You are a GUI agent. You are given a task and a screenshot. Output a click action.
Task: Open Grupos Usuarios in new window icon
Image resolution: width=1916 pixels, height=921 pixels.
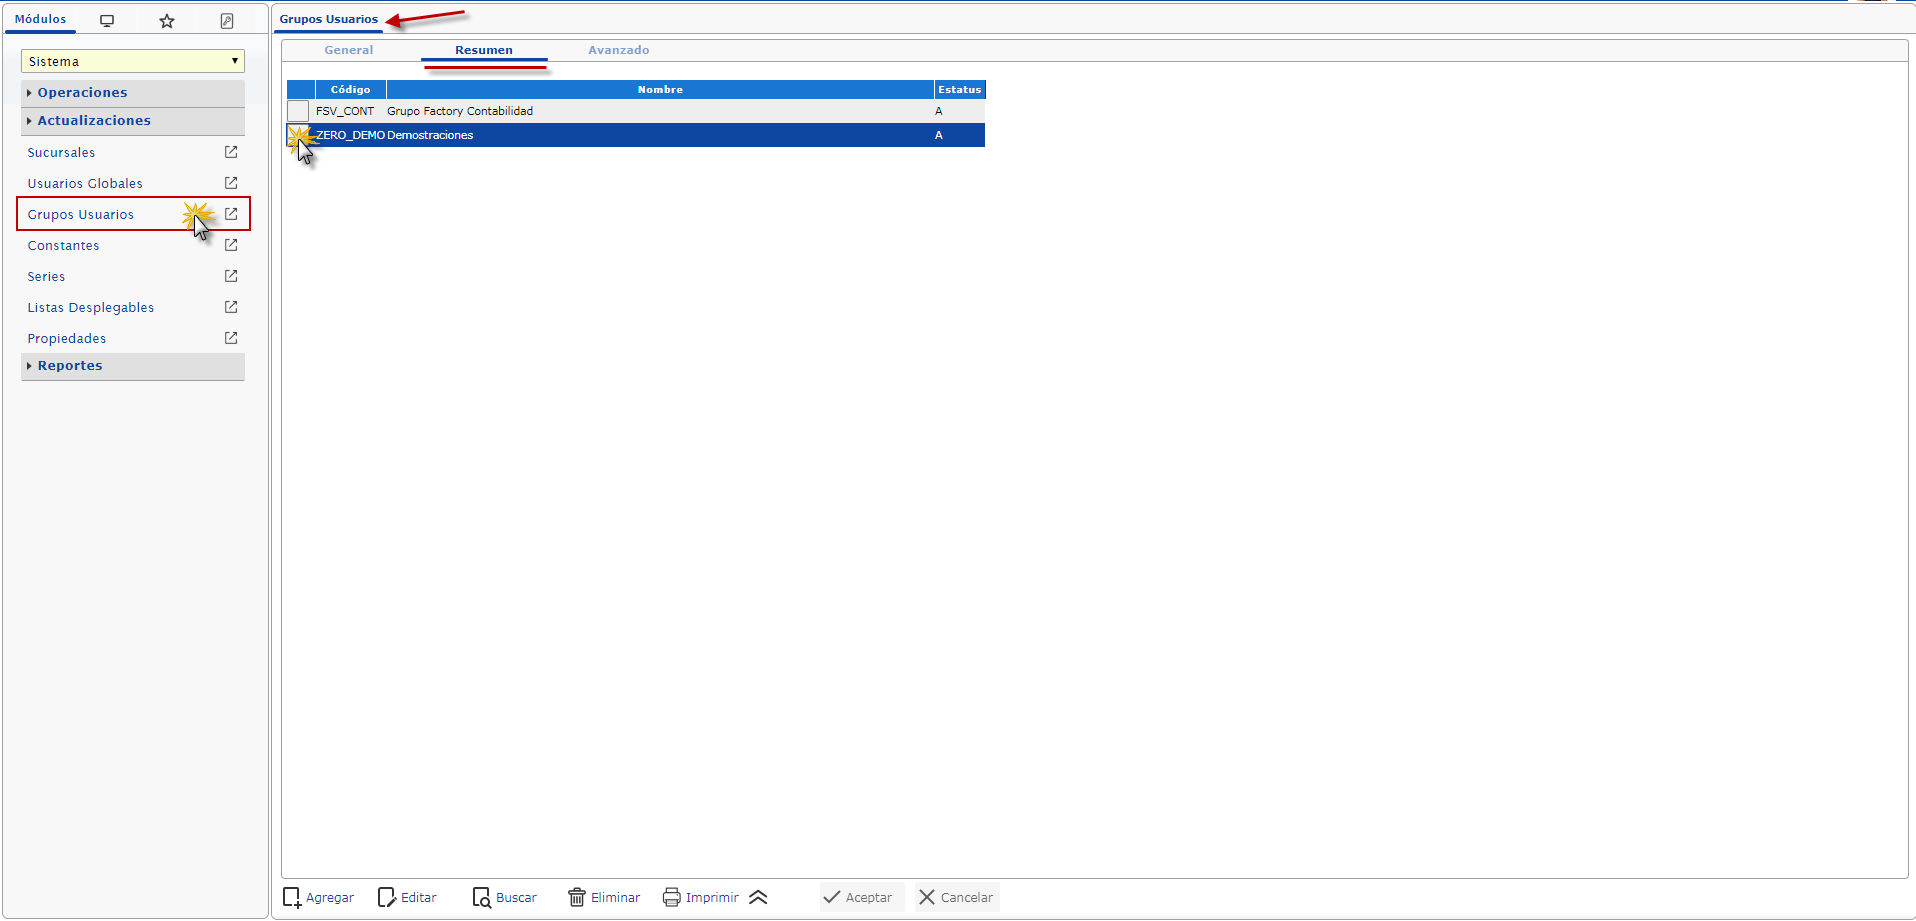tap(231, 214)
